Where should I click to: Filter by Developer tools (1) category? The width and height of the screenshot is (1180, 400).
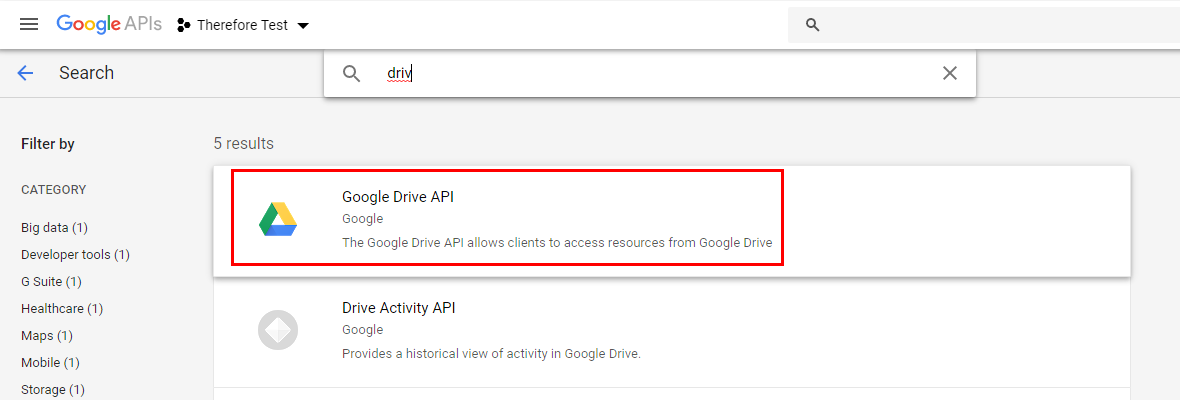pos(75,255)
